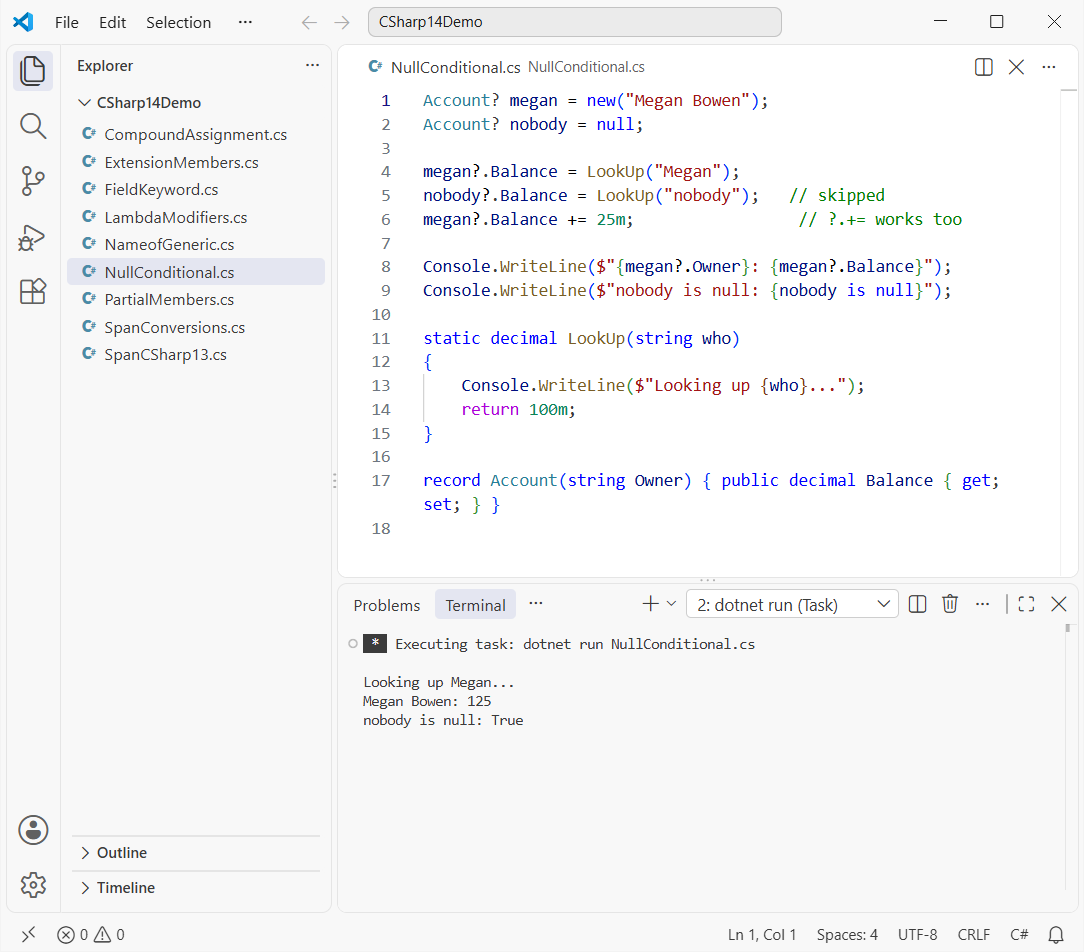Kill terminal with trash icon
The image size is (1084, 952).
pyautogui.click(x=950, y=604)
